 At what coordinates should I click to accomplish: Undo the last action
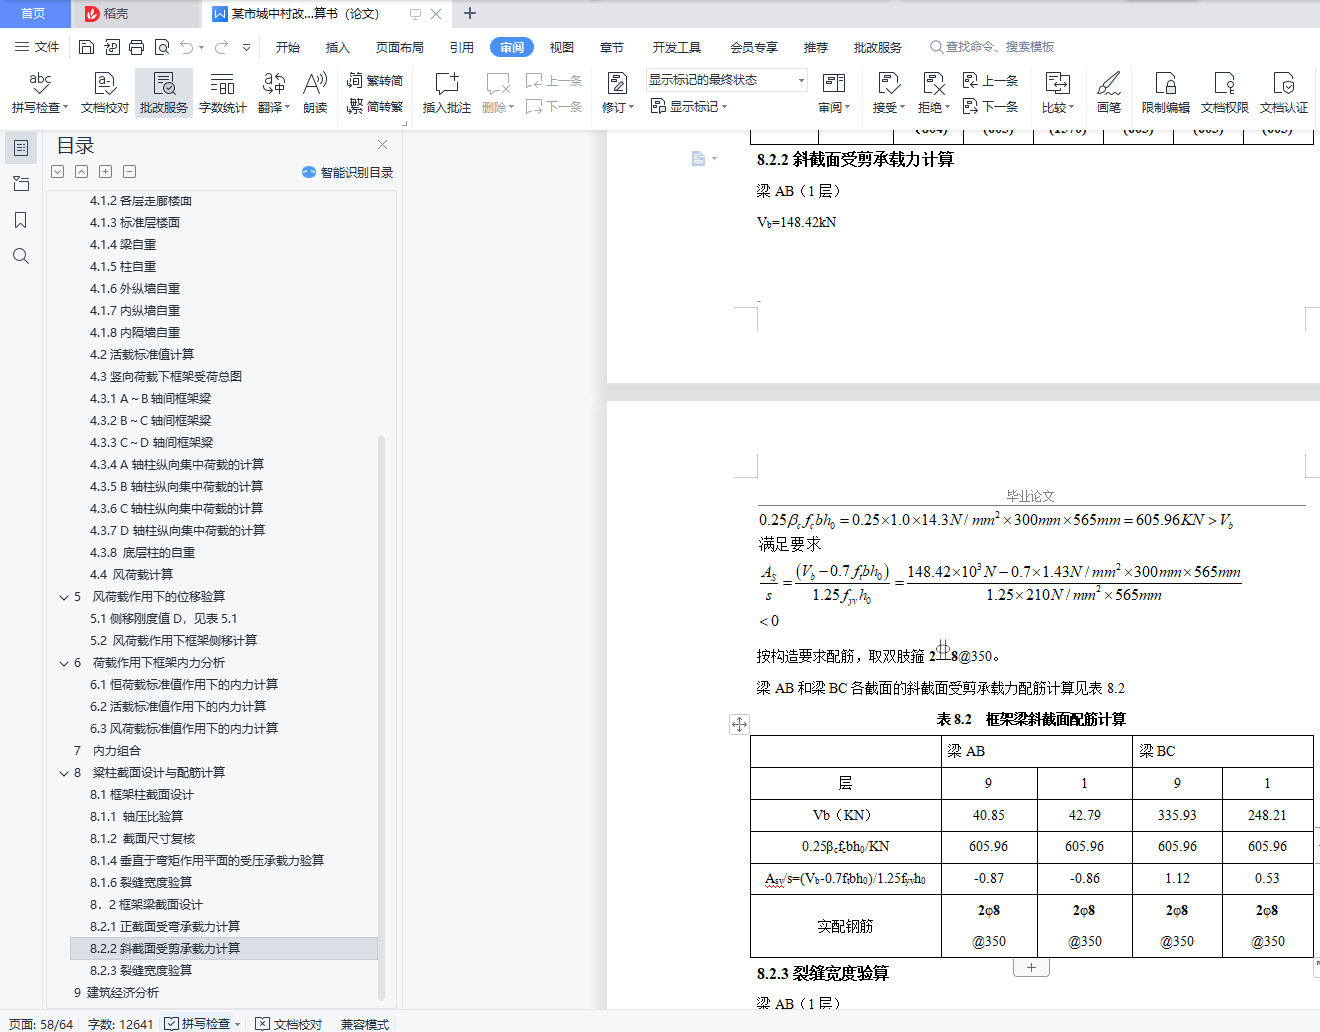coord(186,47)
